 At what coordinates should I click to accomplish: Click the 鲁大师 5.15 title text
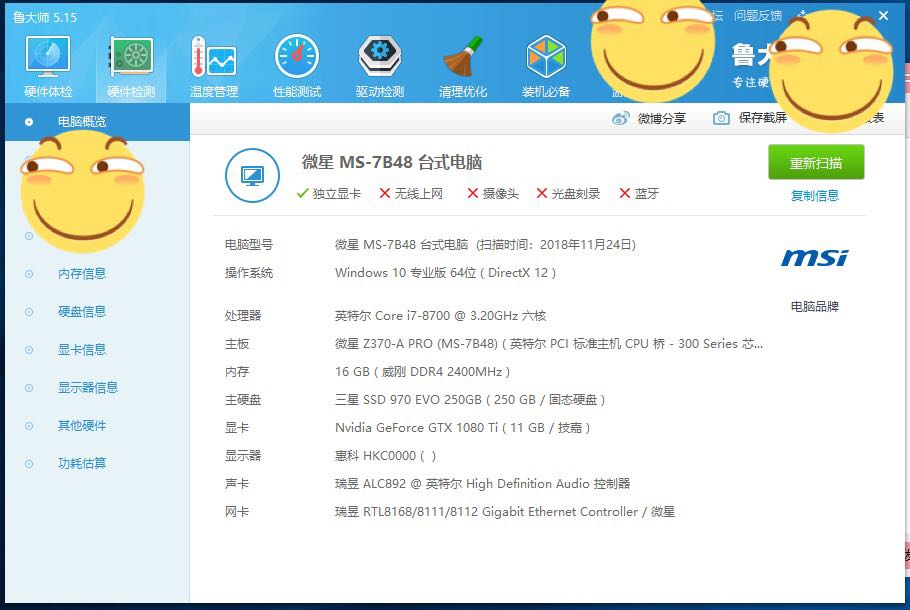[45, 17]
